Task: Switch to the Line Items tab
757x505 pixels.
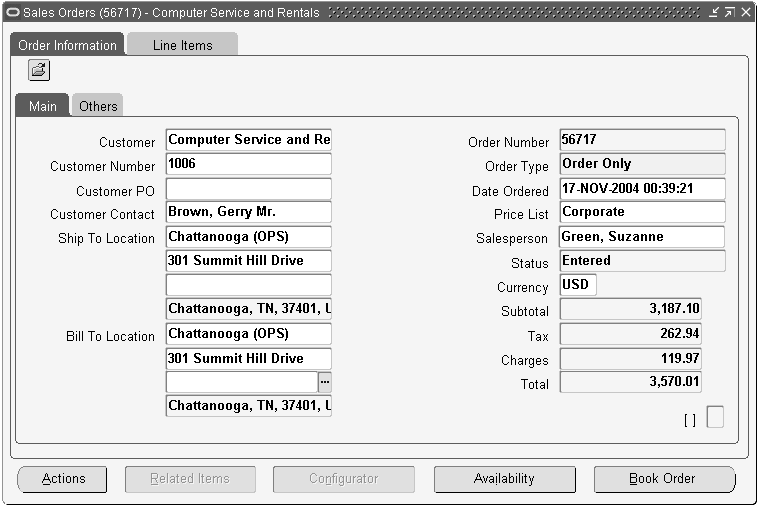Action: [182, 45]
